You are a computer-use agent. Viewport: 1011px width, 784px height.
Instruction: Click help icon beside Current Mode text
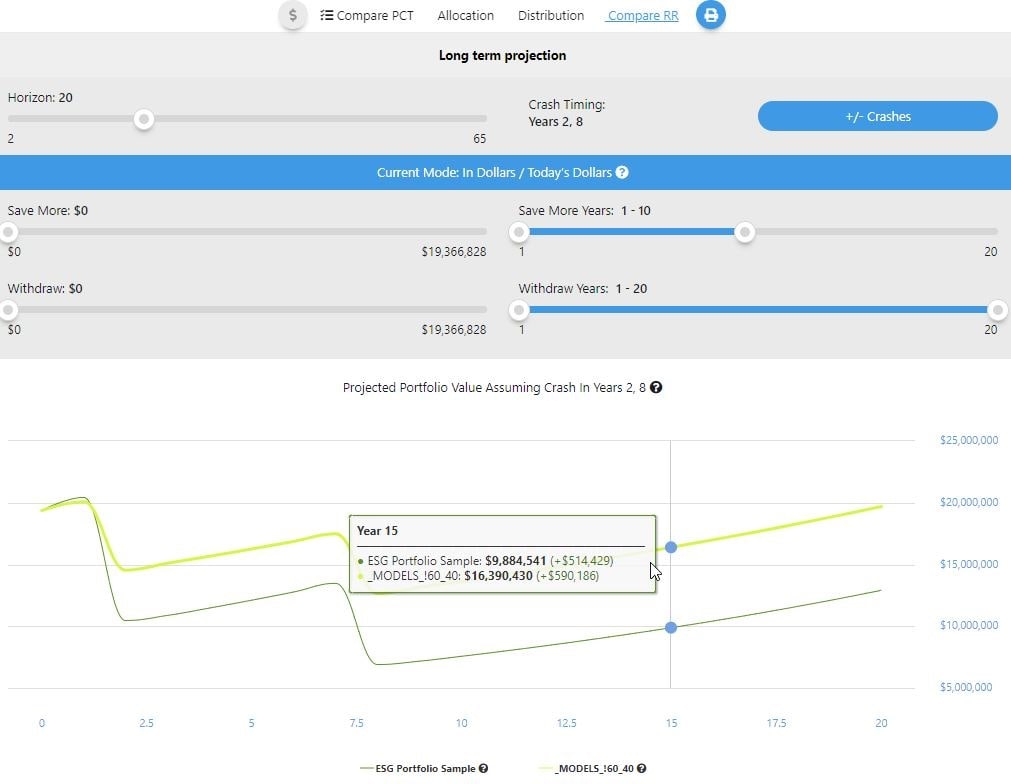pyautogui.click(x=622, y=173)
